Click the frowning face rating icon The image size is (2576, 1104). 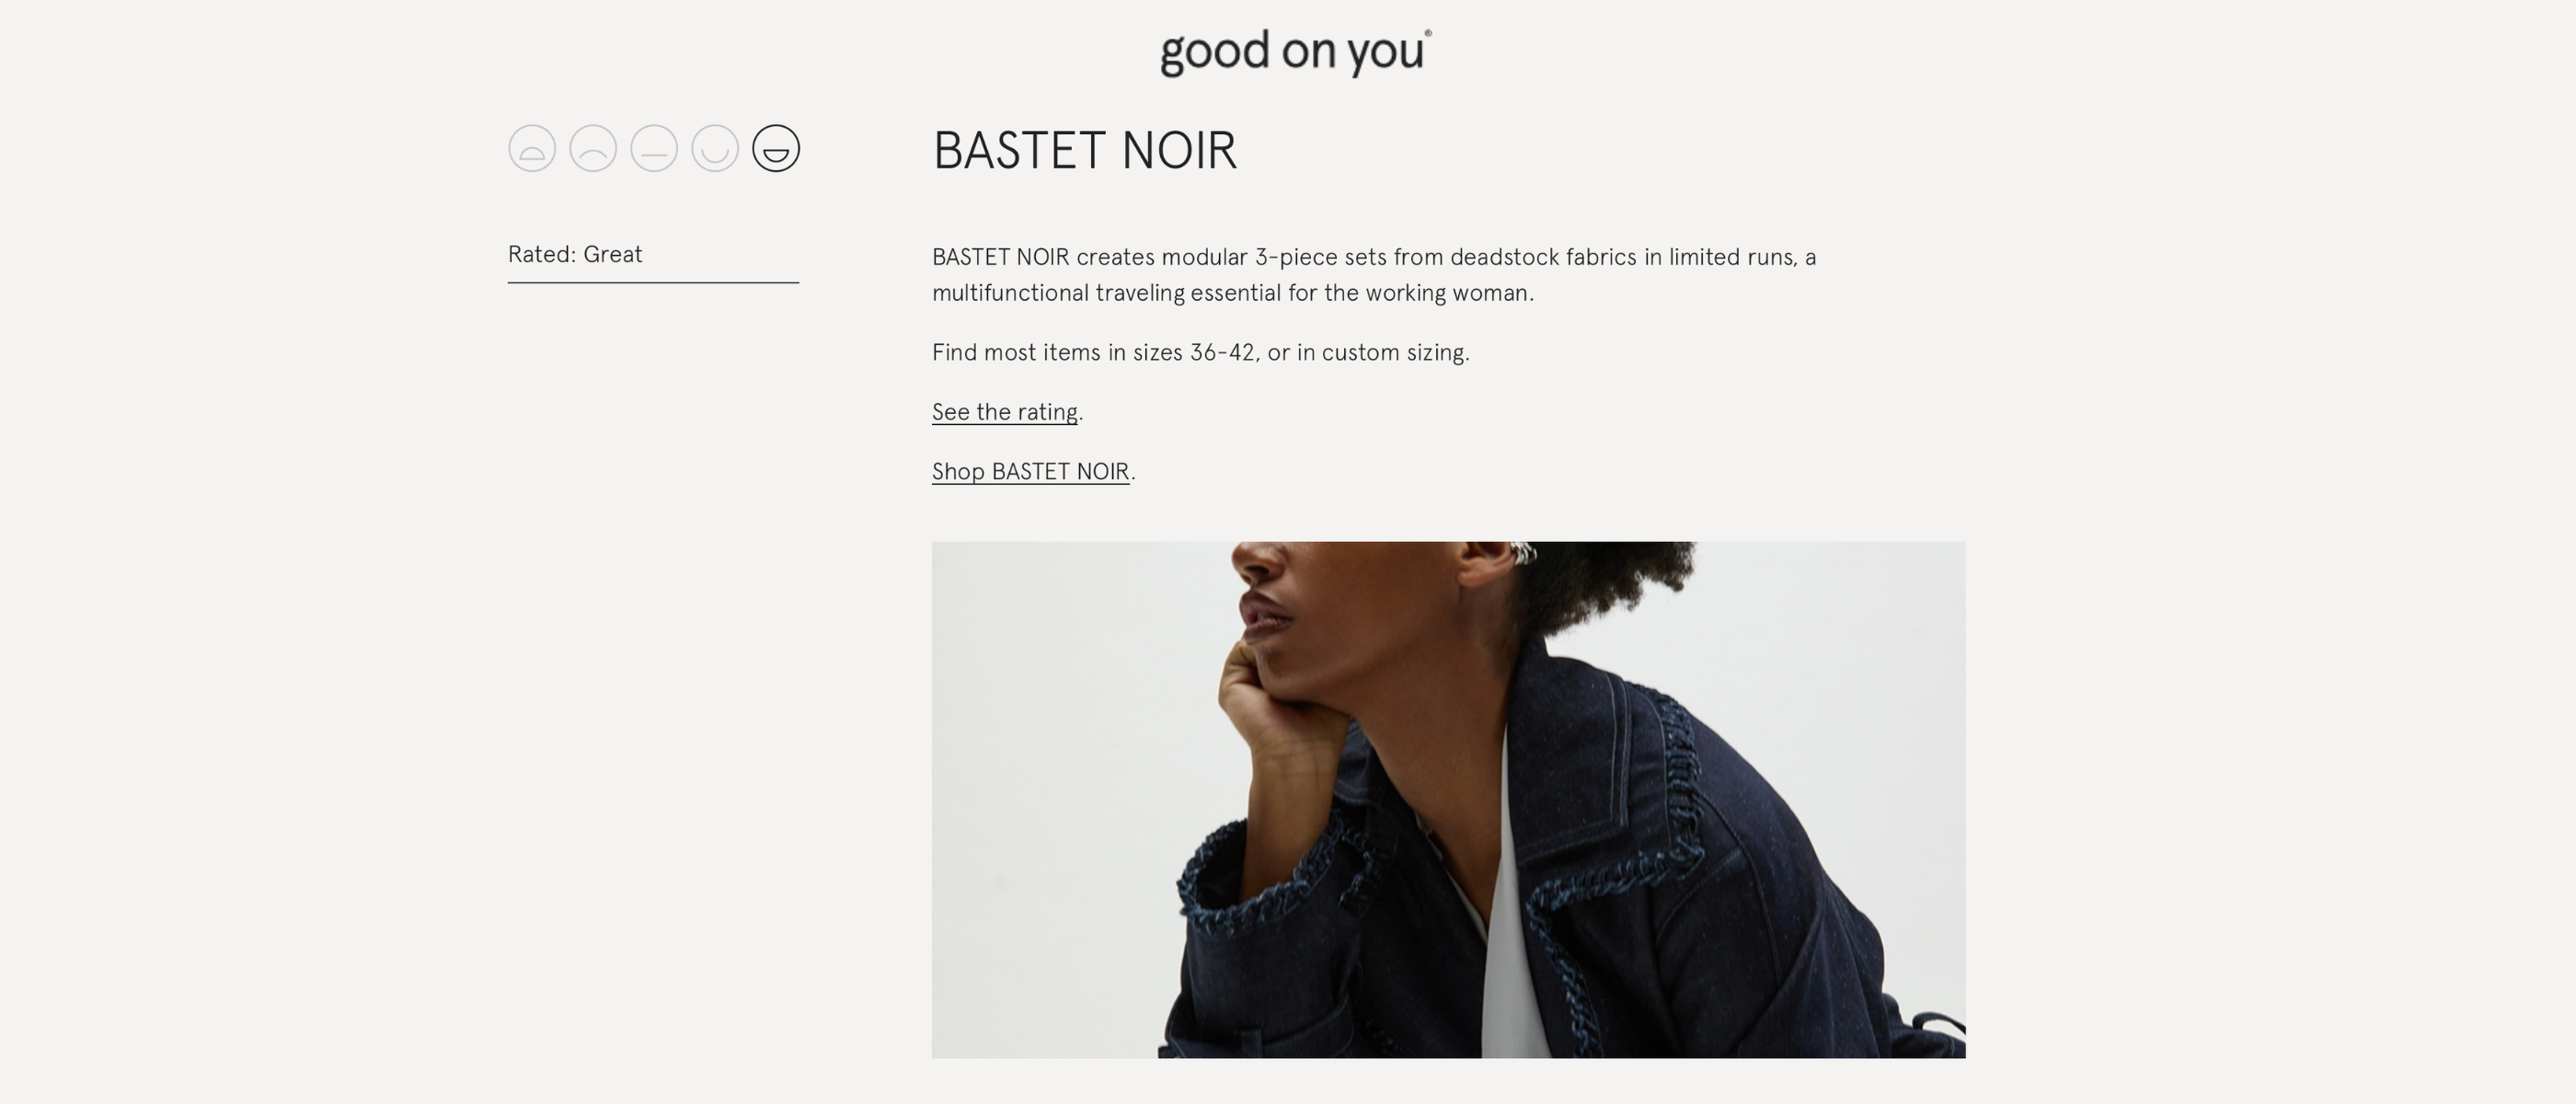(593, 148)
